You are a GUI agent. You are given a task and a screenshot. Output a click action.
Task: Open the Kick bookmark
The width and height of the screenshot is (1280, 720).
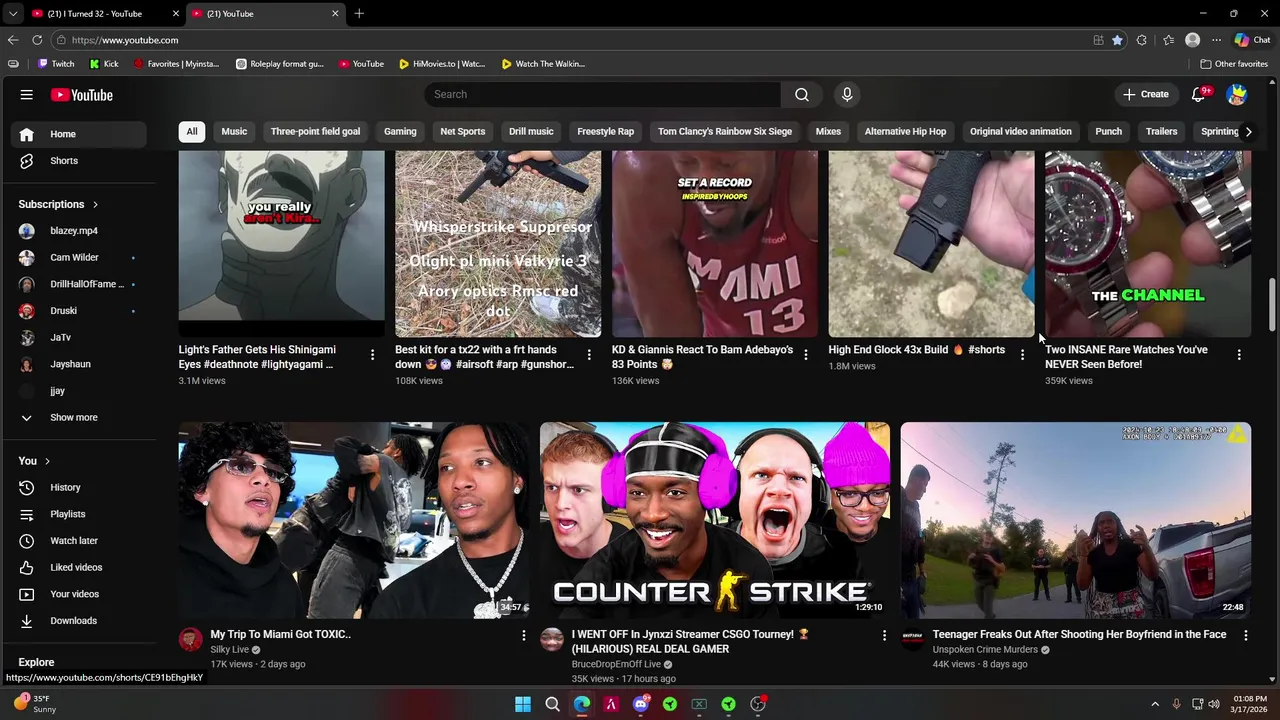pos(104,64)
